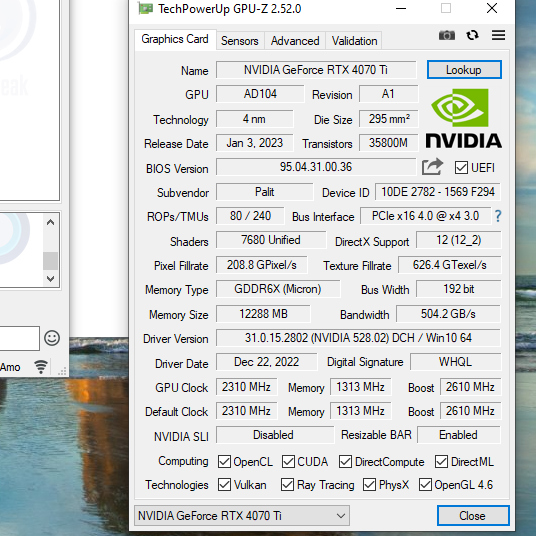This screenshot has height=536, width=536.
Task: Click the Pixel Fillrate 208.8 GPixel/s
Action: pos(262,265)
